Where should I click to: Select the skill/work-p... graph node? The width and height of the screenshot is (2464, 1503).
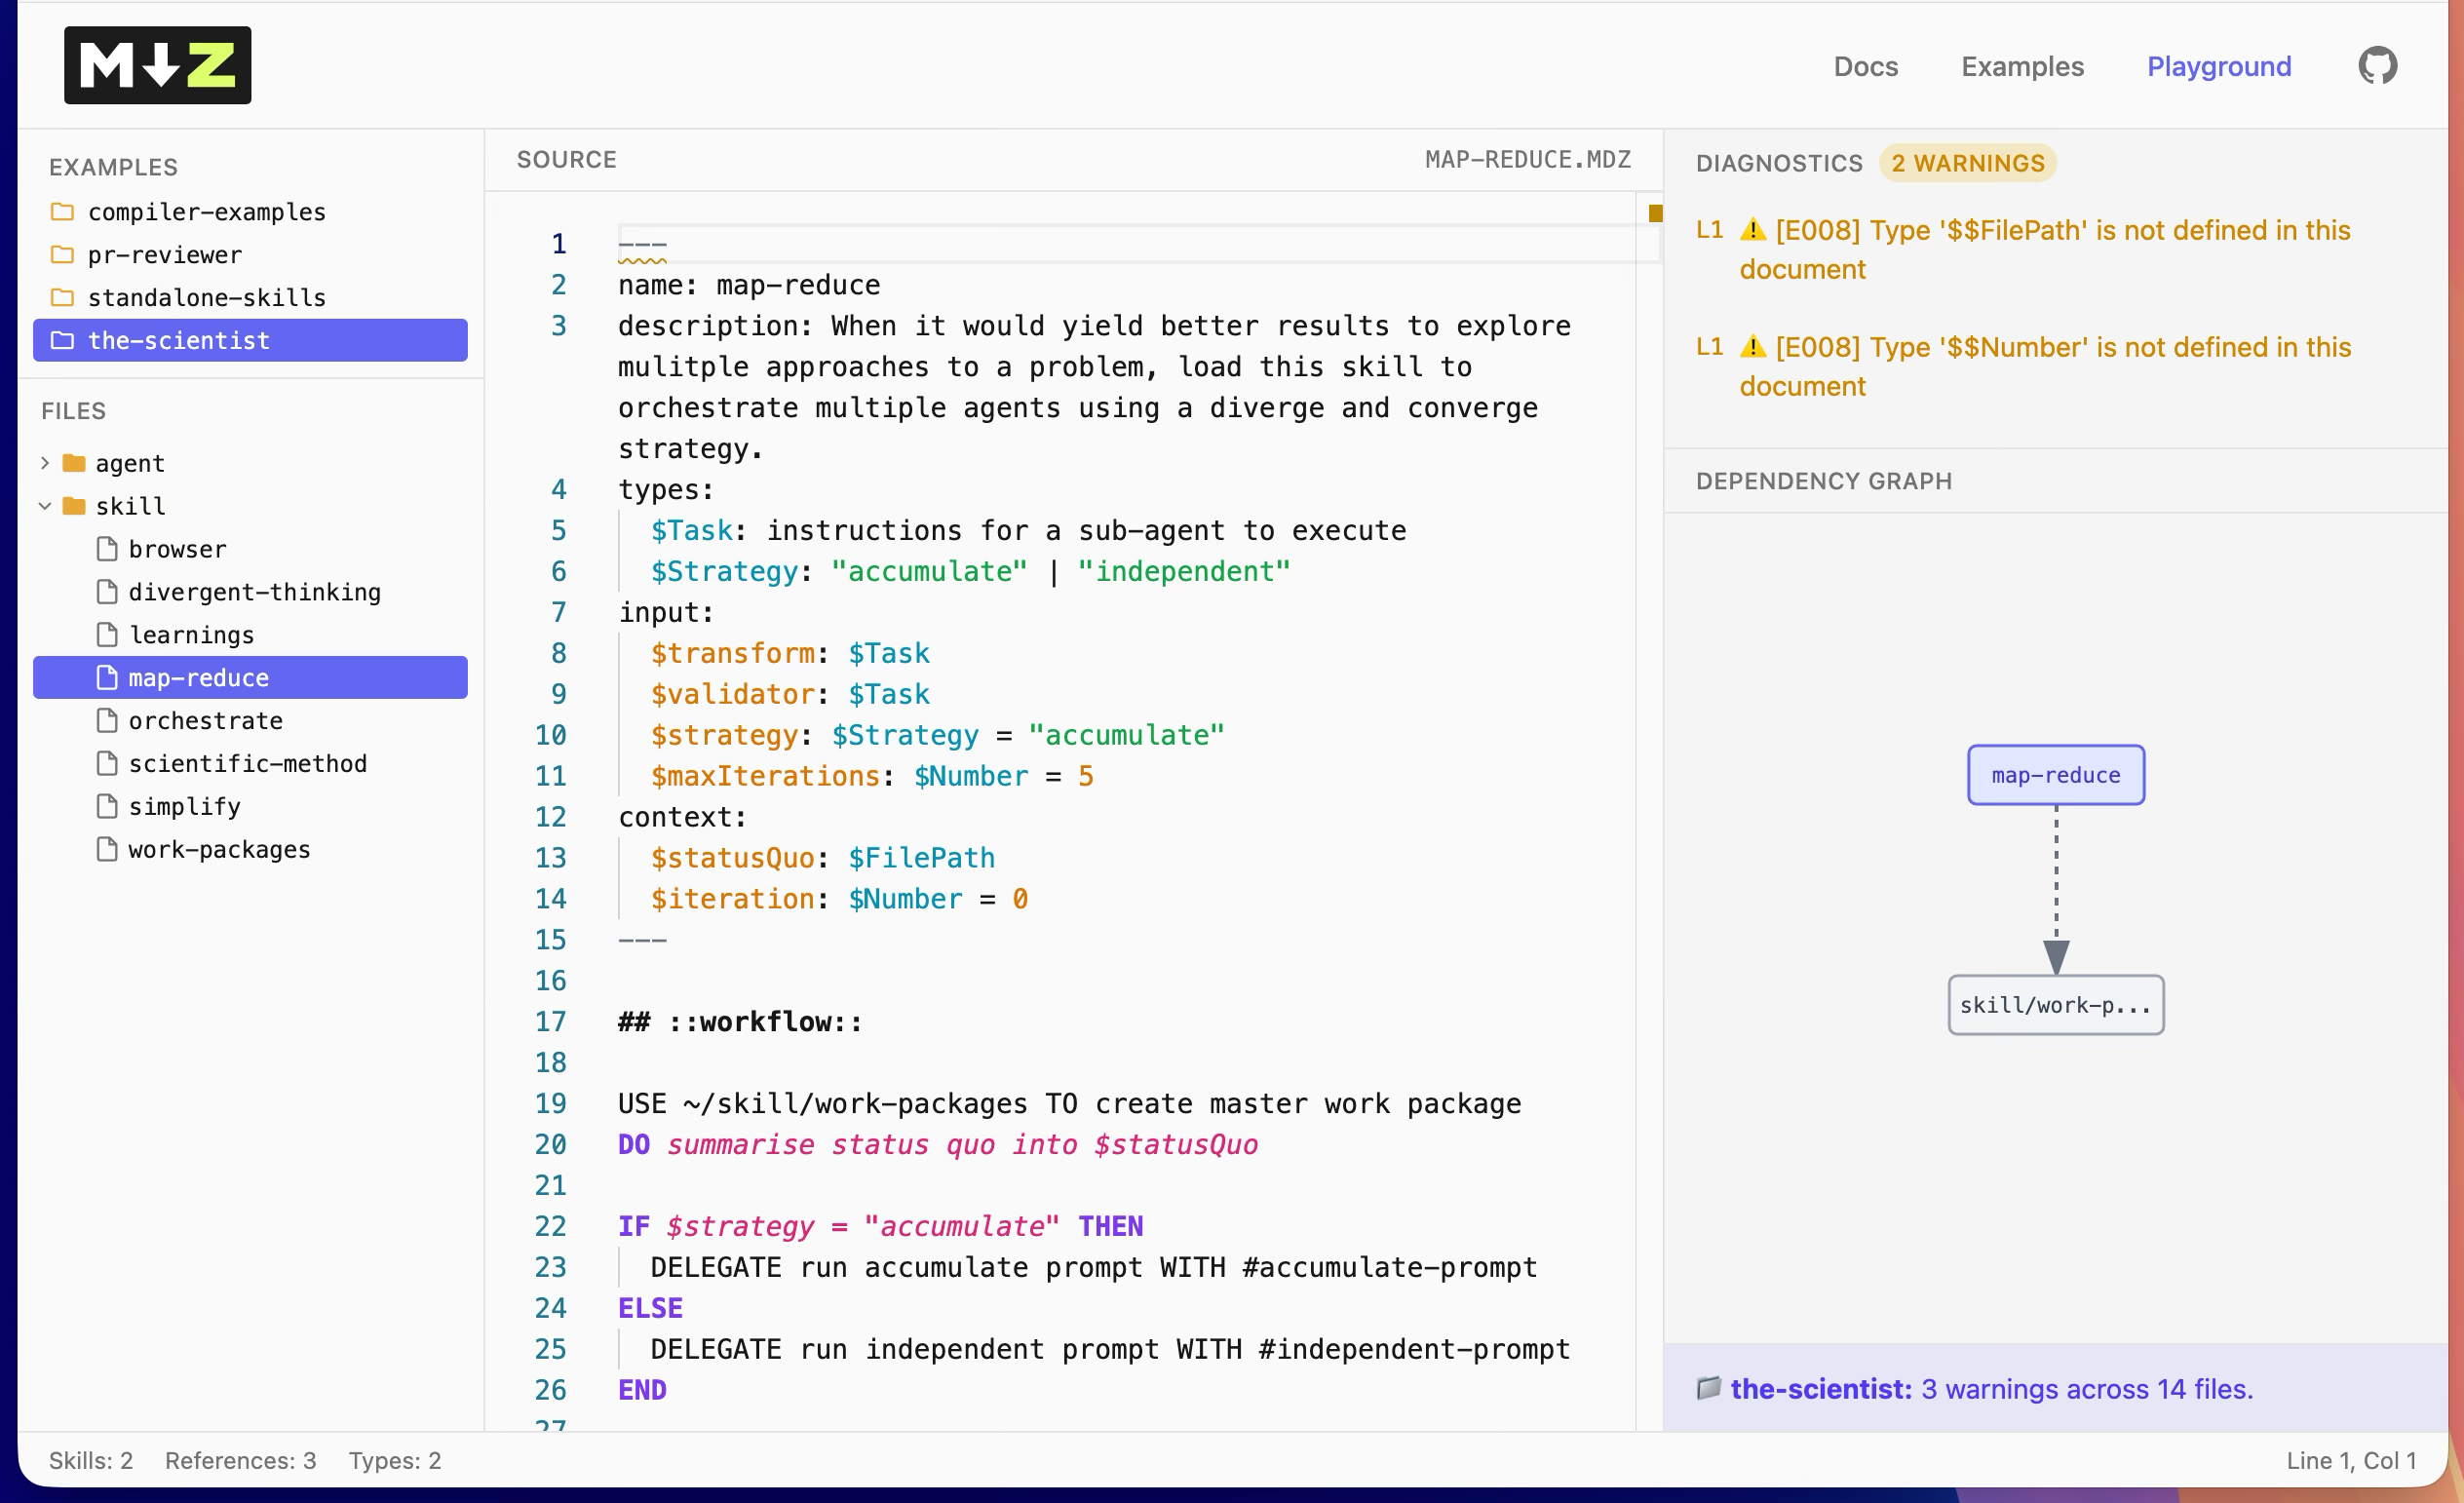[x=2055, y=1005]
